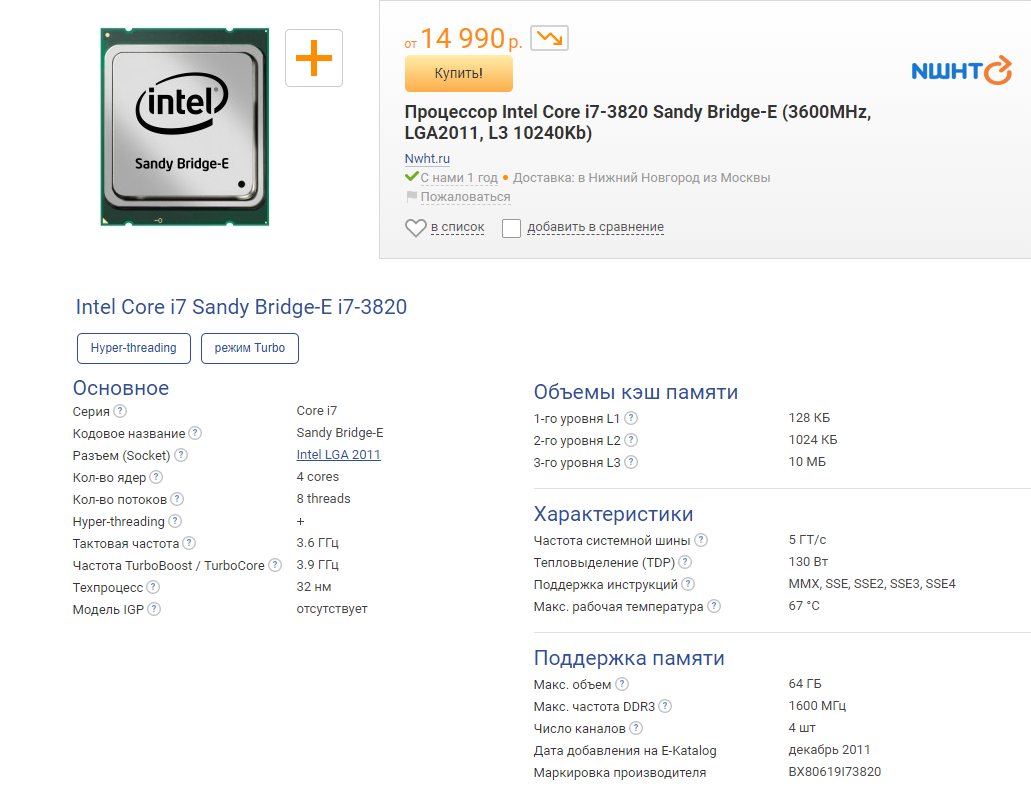
Task: Open help icon for Модель IGP
Action: (154, 609)
